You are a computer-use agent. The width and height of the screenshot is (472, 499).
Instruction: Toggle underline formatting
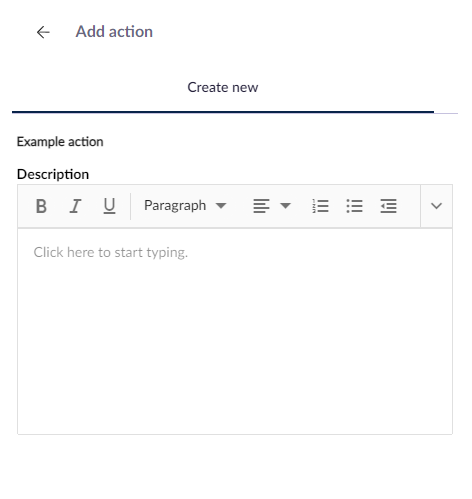point(109,206)
